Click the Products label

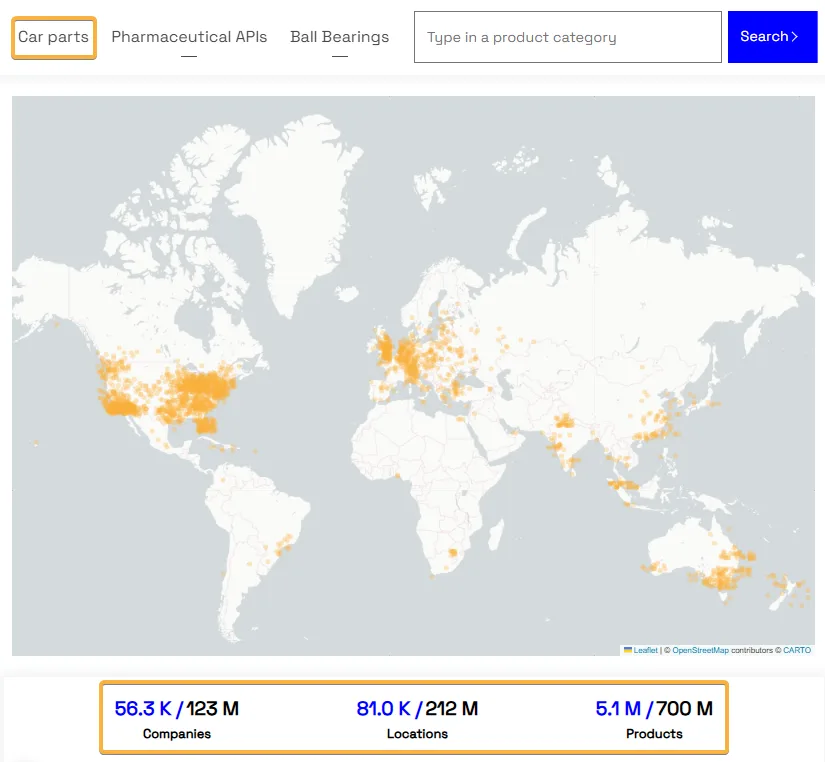654,734
